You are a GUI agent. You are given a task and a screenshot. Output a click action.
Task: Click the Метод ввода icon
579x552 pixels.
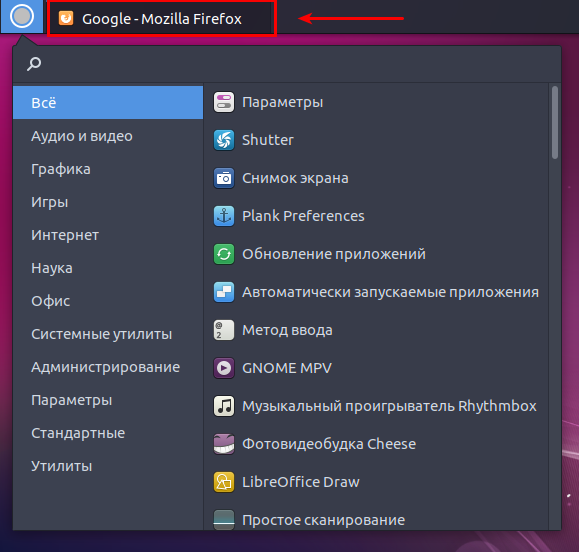tap(224, 330)
